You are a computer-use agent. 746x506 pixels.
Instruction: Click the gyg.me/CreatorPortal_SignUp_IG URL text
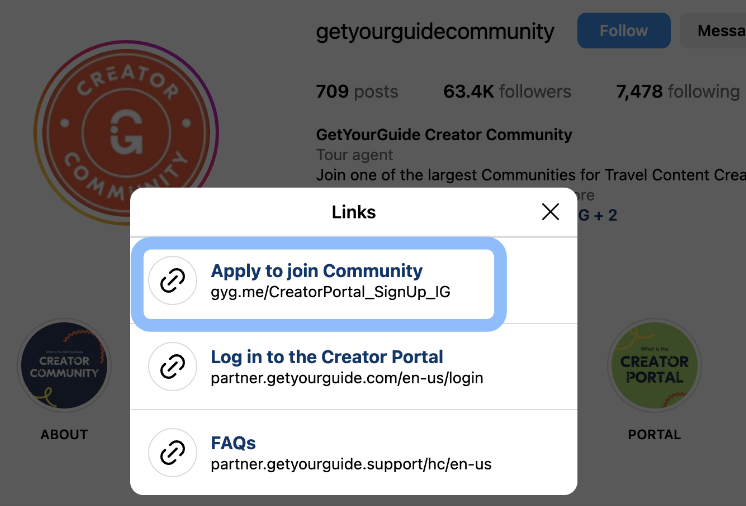330,292
